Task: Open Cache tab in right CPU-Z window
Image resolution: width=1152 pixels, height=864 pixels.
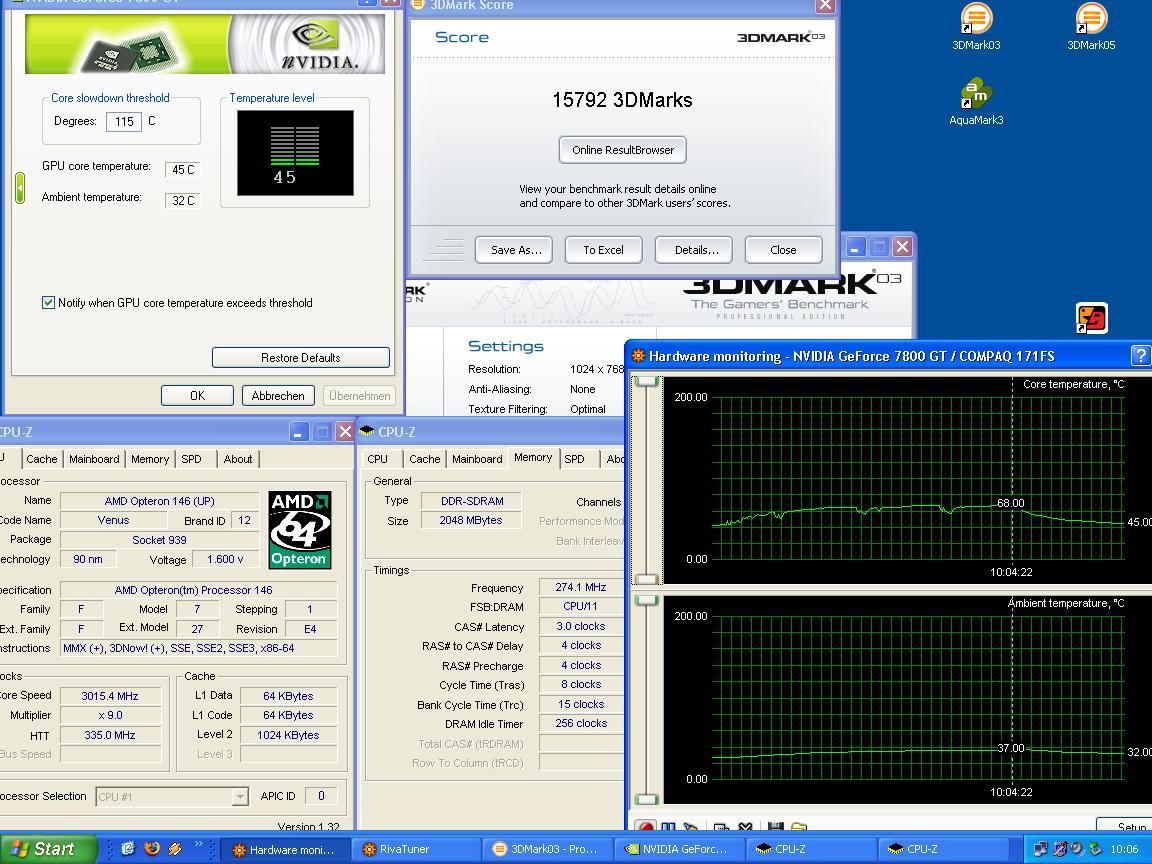Action: pos(425,458)
